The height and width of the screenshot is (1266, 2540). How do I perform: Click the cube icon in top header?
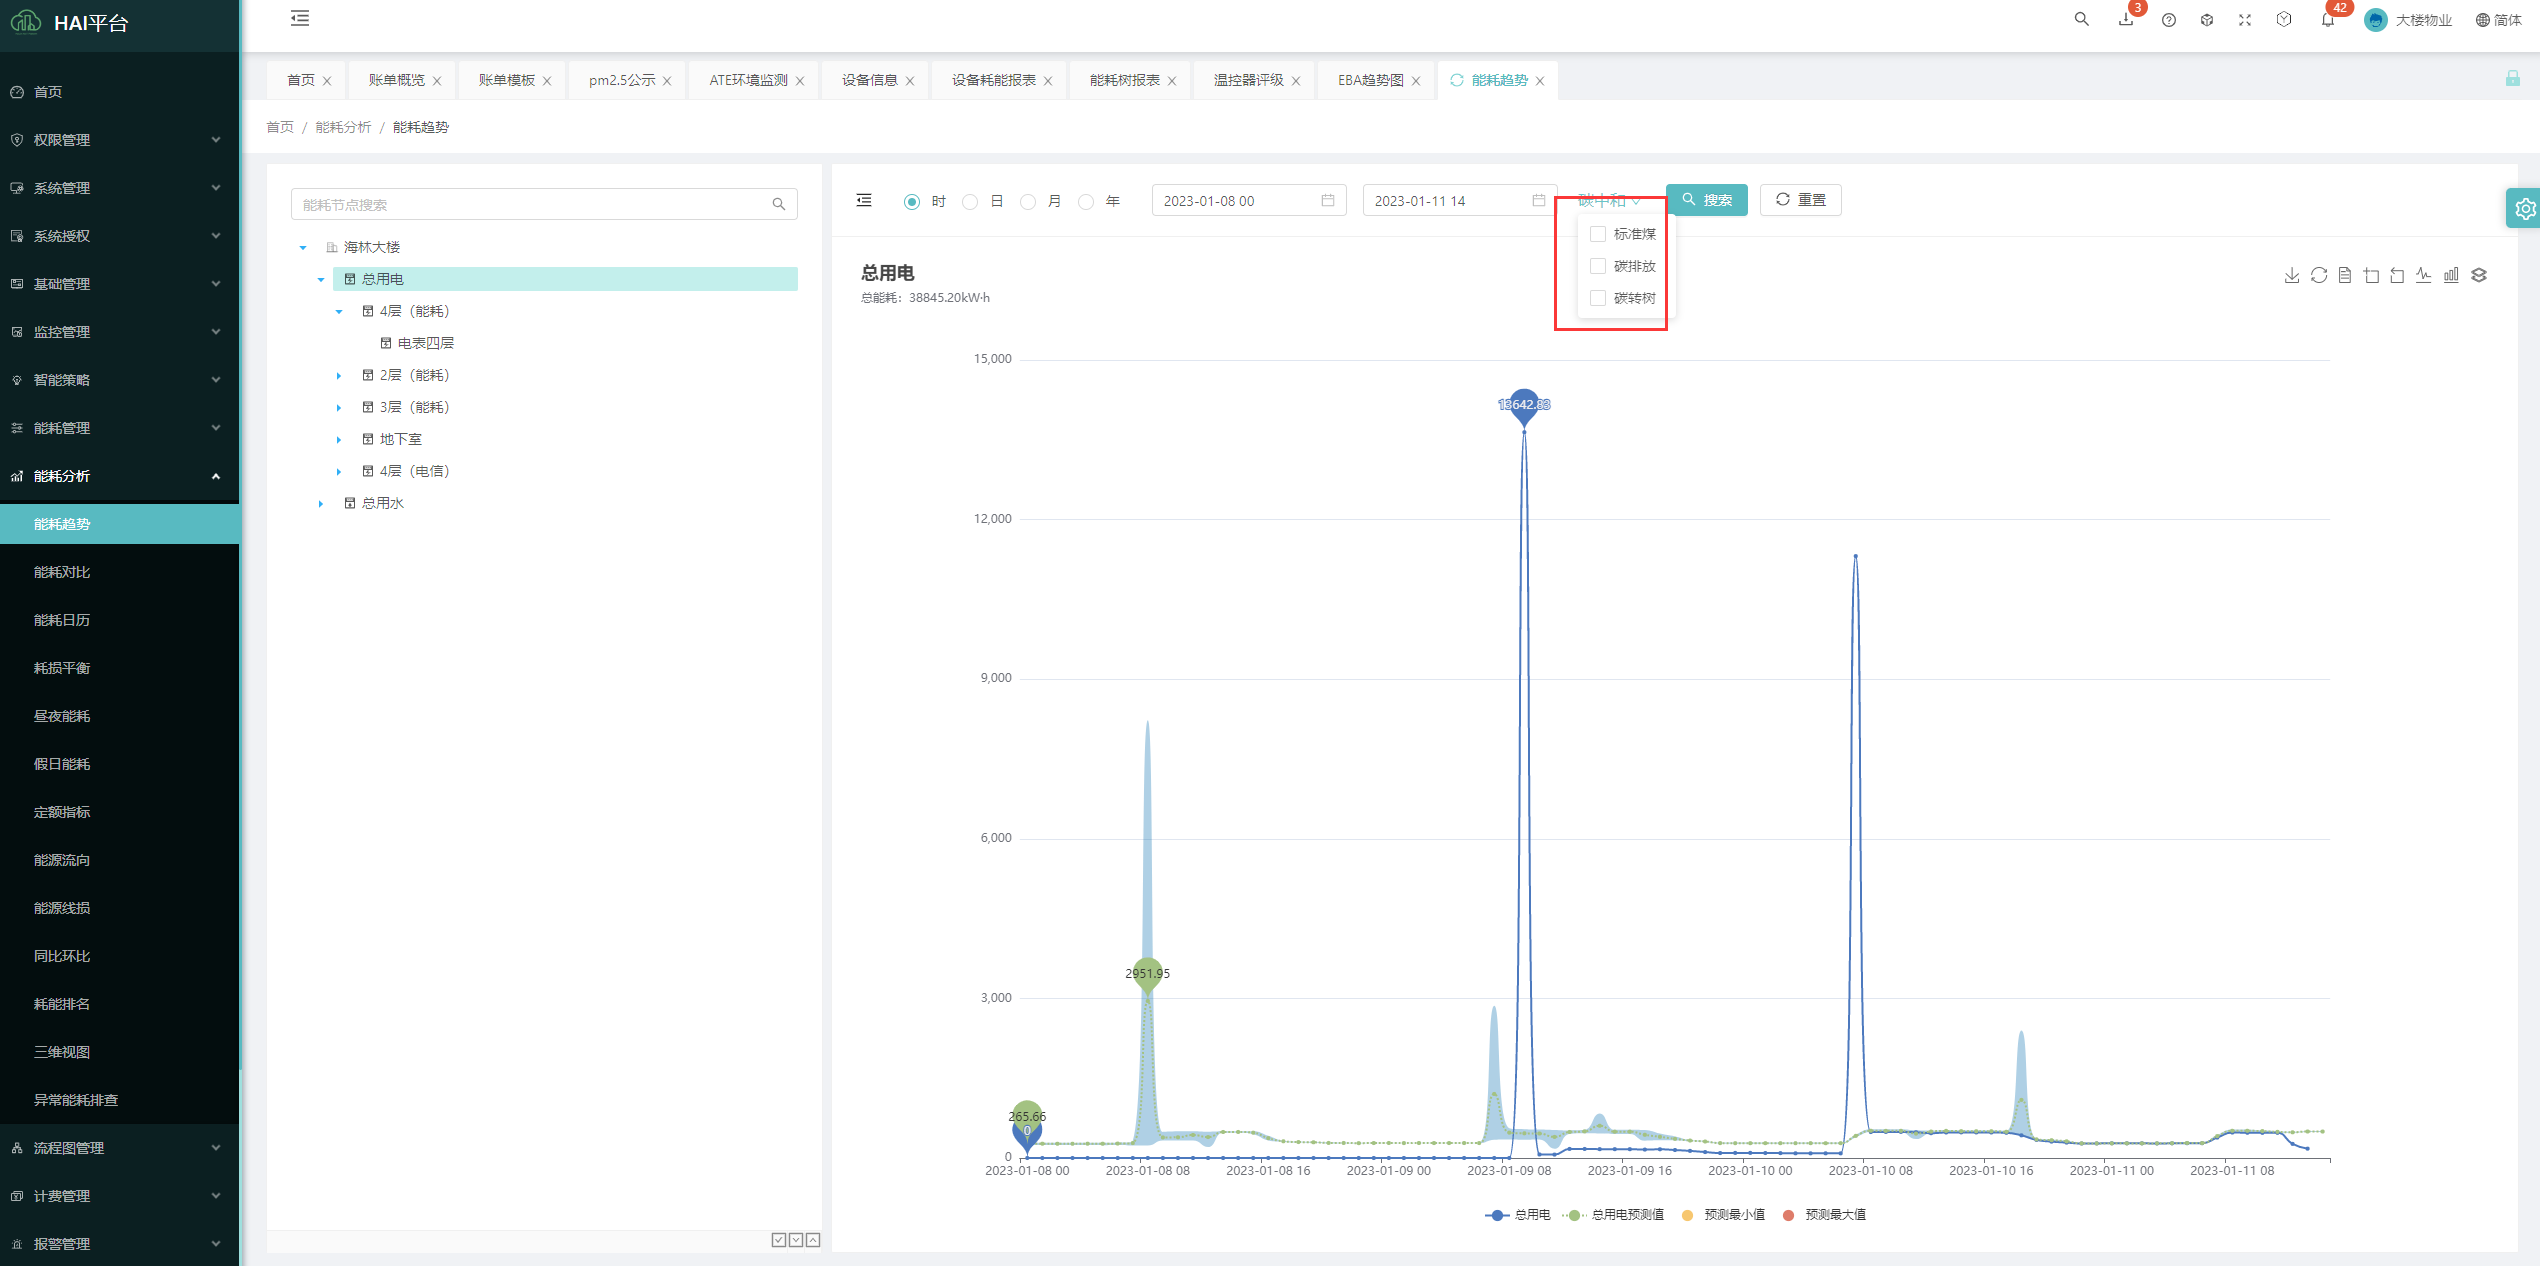point(2207,20)
